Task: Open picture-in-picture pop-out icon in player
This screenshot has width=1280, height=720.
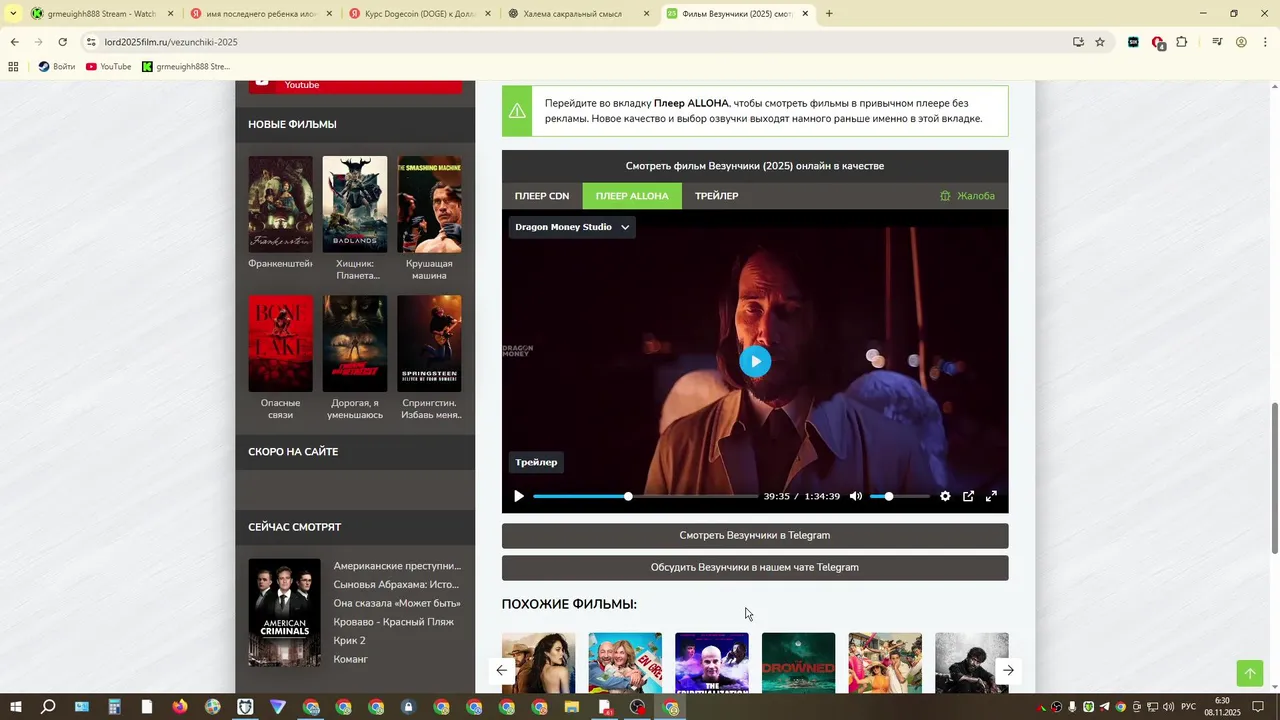Action: pyautogui.click(x=968, y=496)
